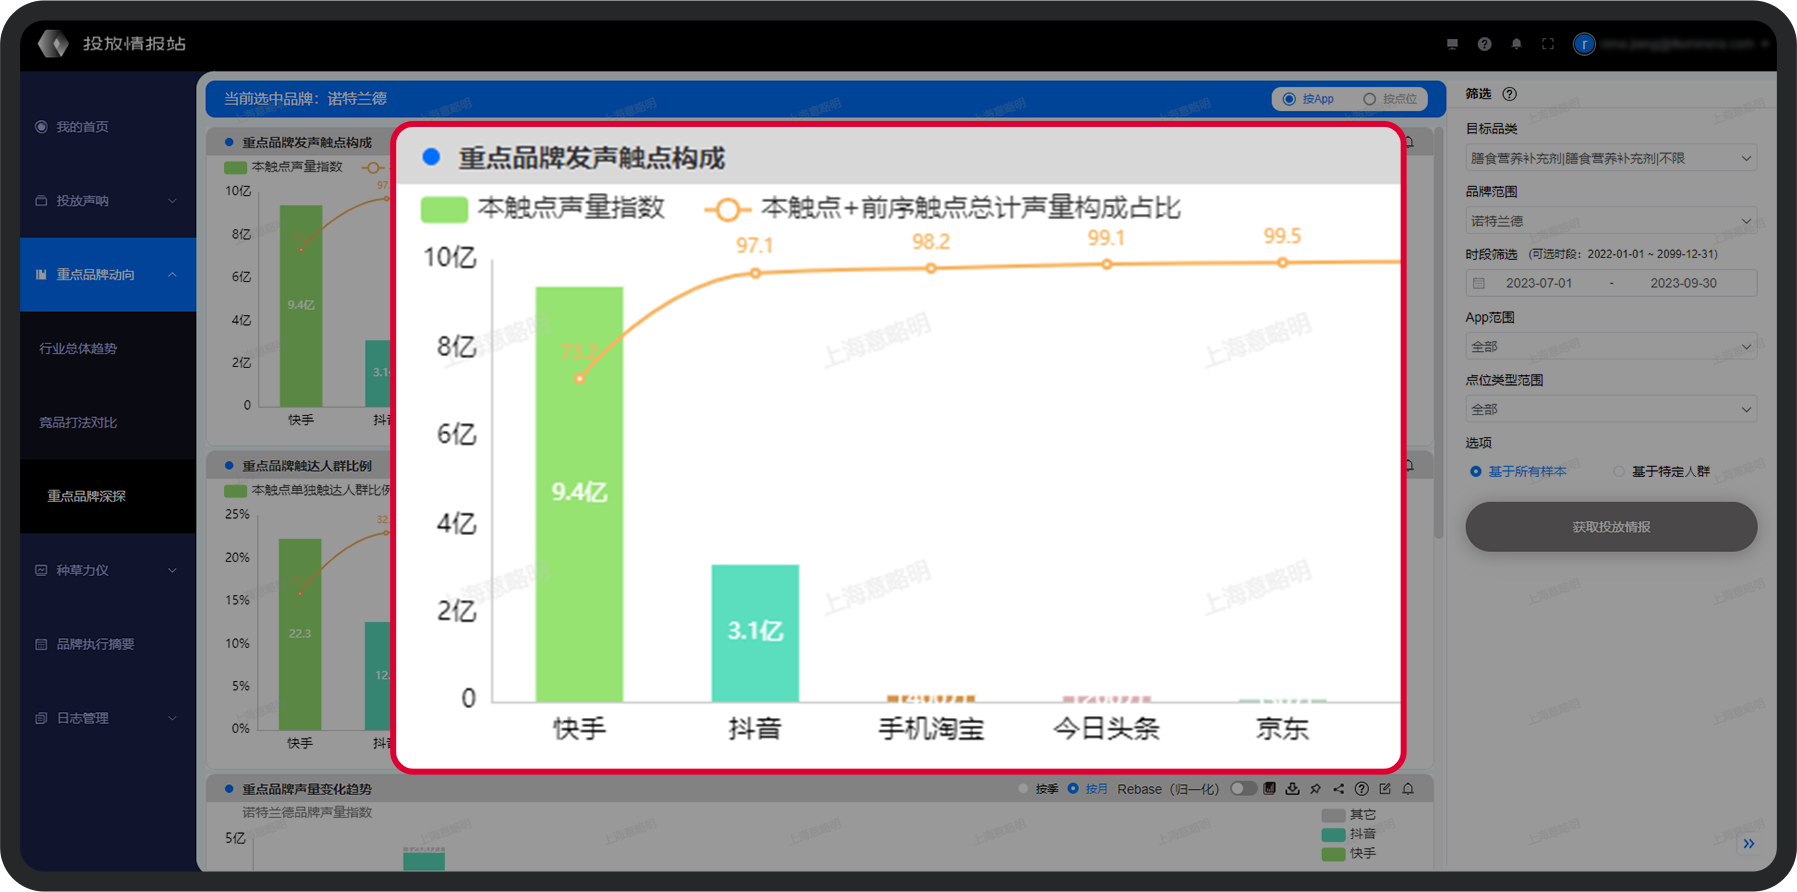Open 重点品牌动向 menu item label
1797x892 pixels.
click(95, 274)
